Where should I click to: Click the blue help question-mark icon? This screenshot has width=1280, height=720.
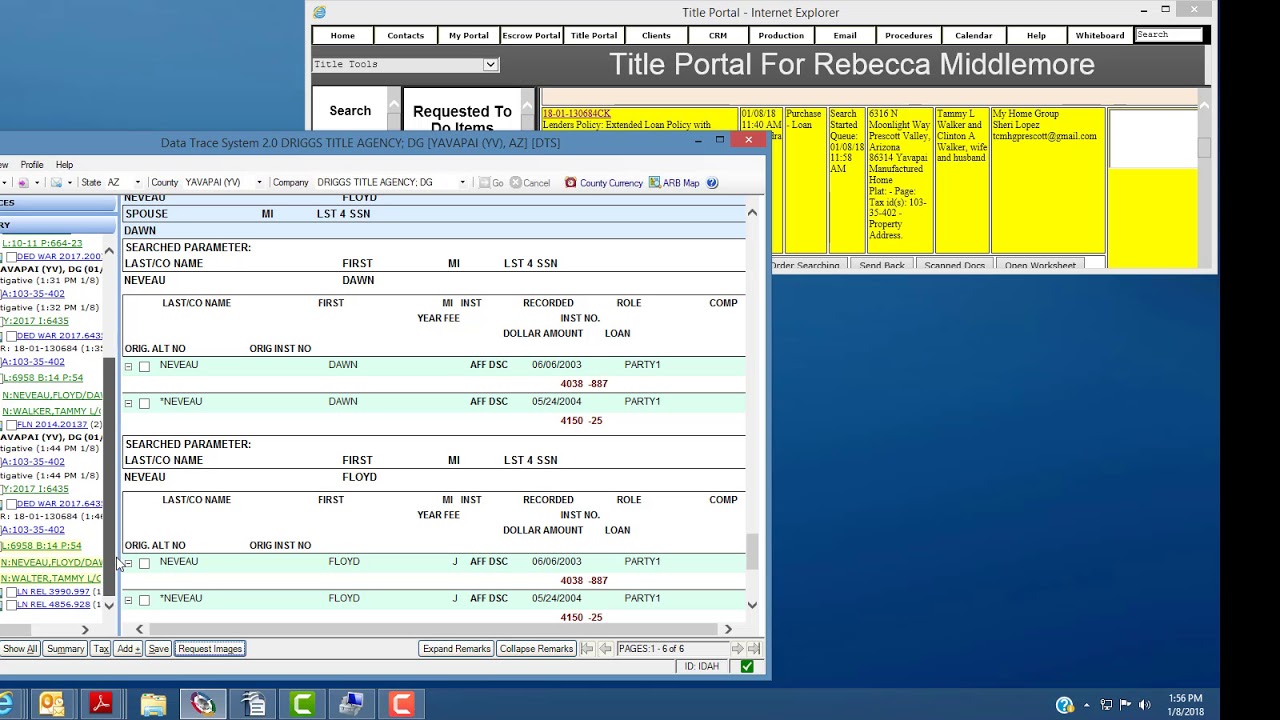coord(712,183)
